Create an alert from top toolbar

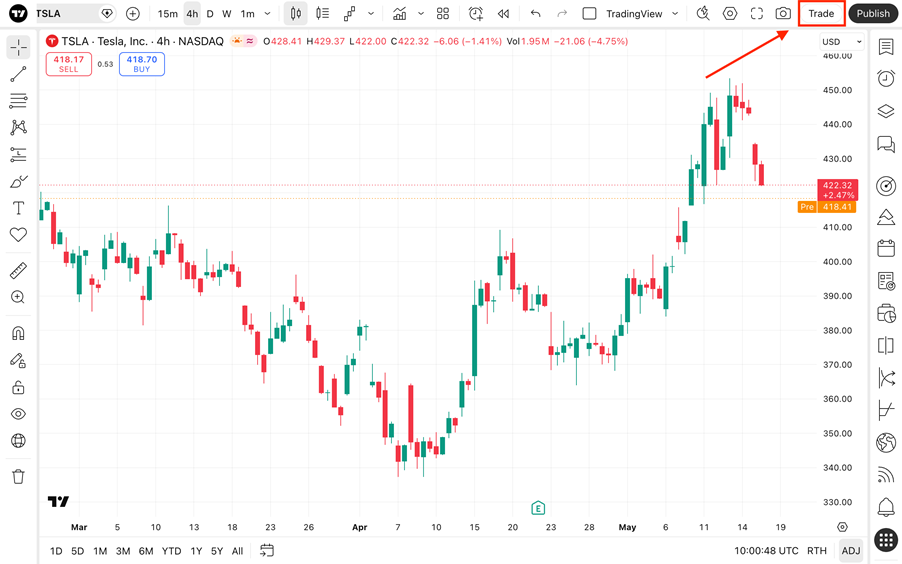coord(476,13)
